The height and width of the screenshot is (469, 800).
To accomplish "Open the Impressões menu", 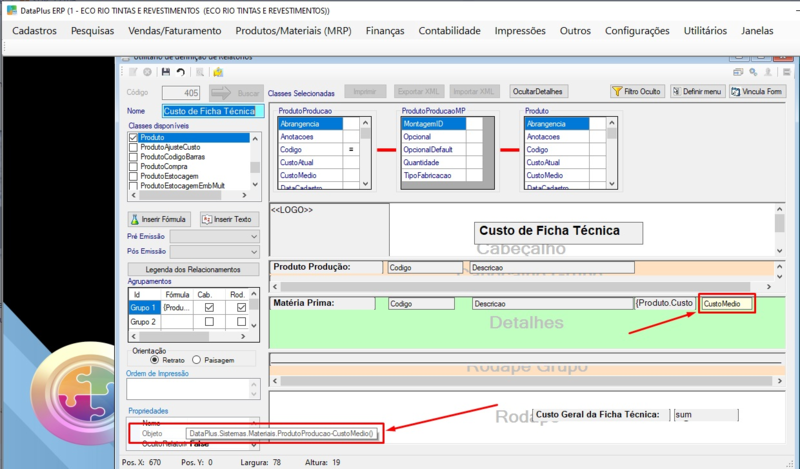I will point(520,31).
